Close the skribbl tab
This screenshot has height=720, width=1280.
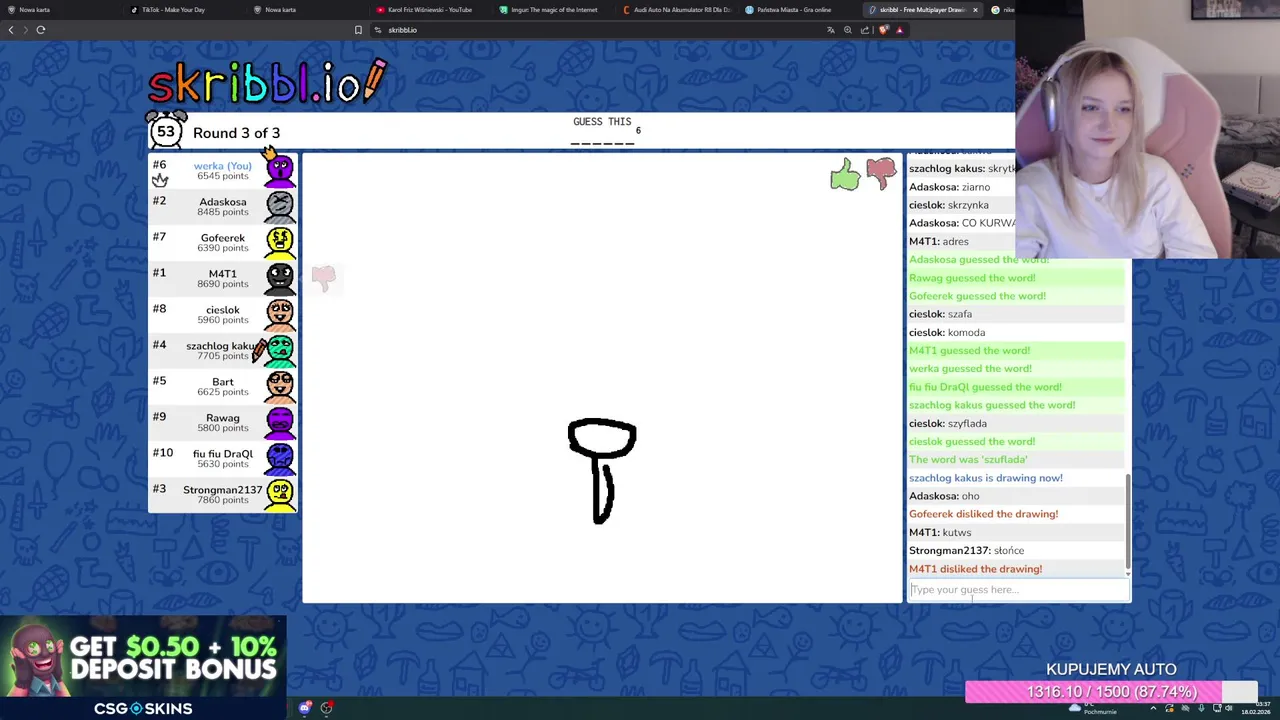[975, 10]
